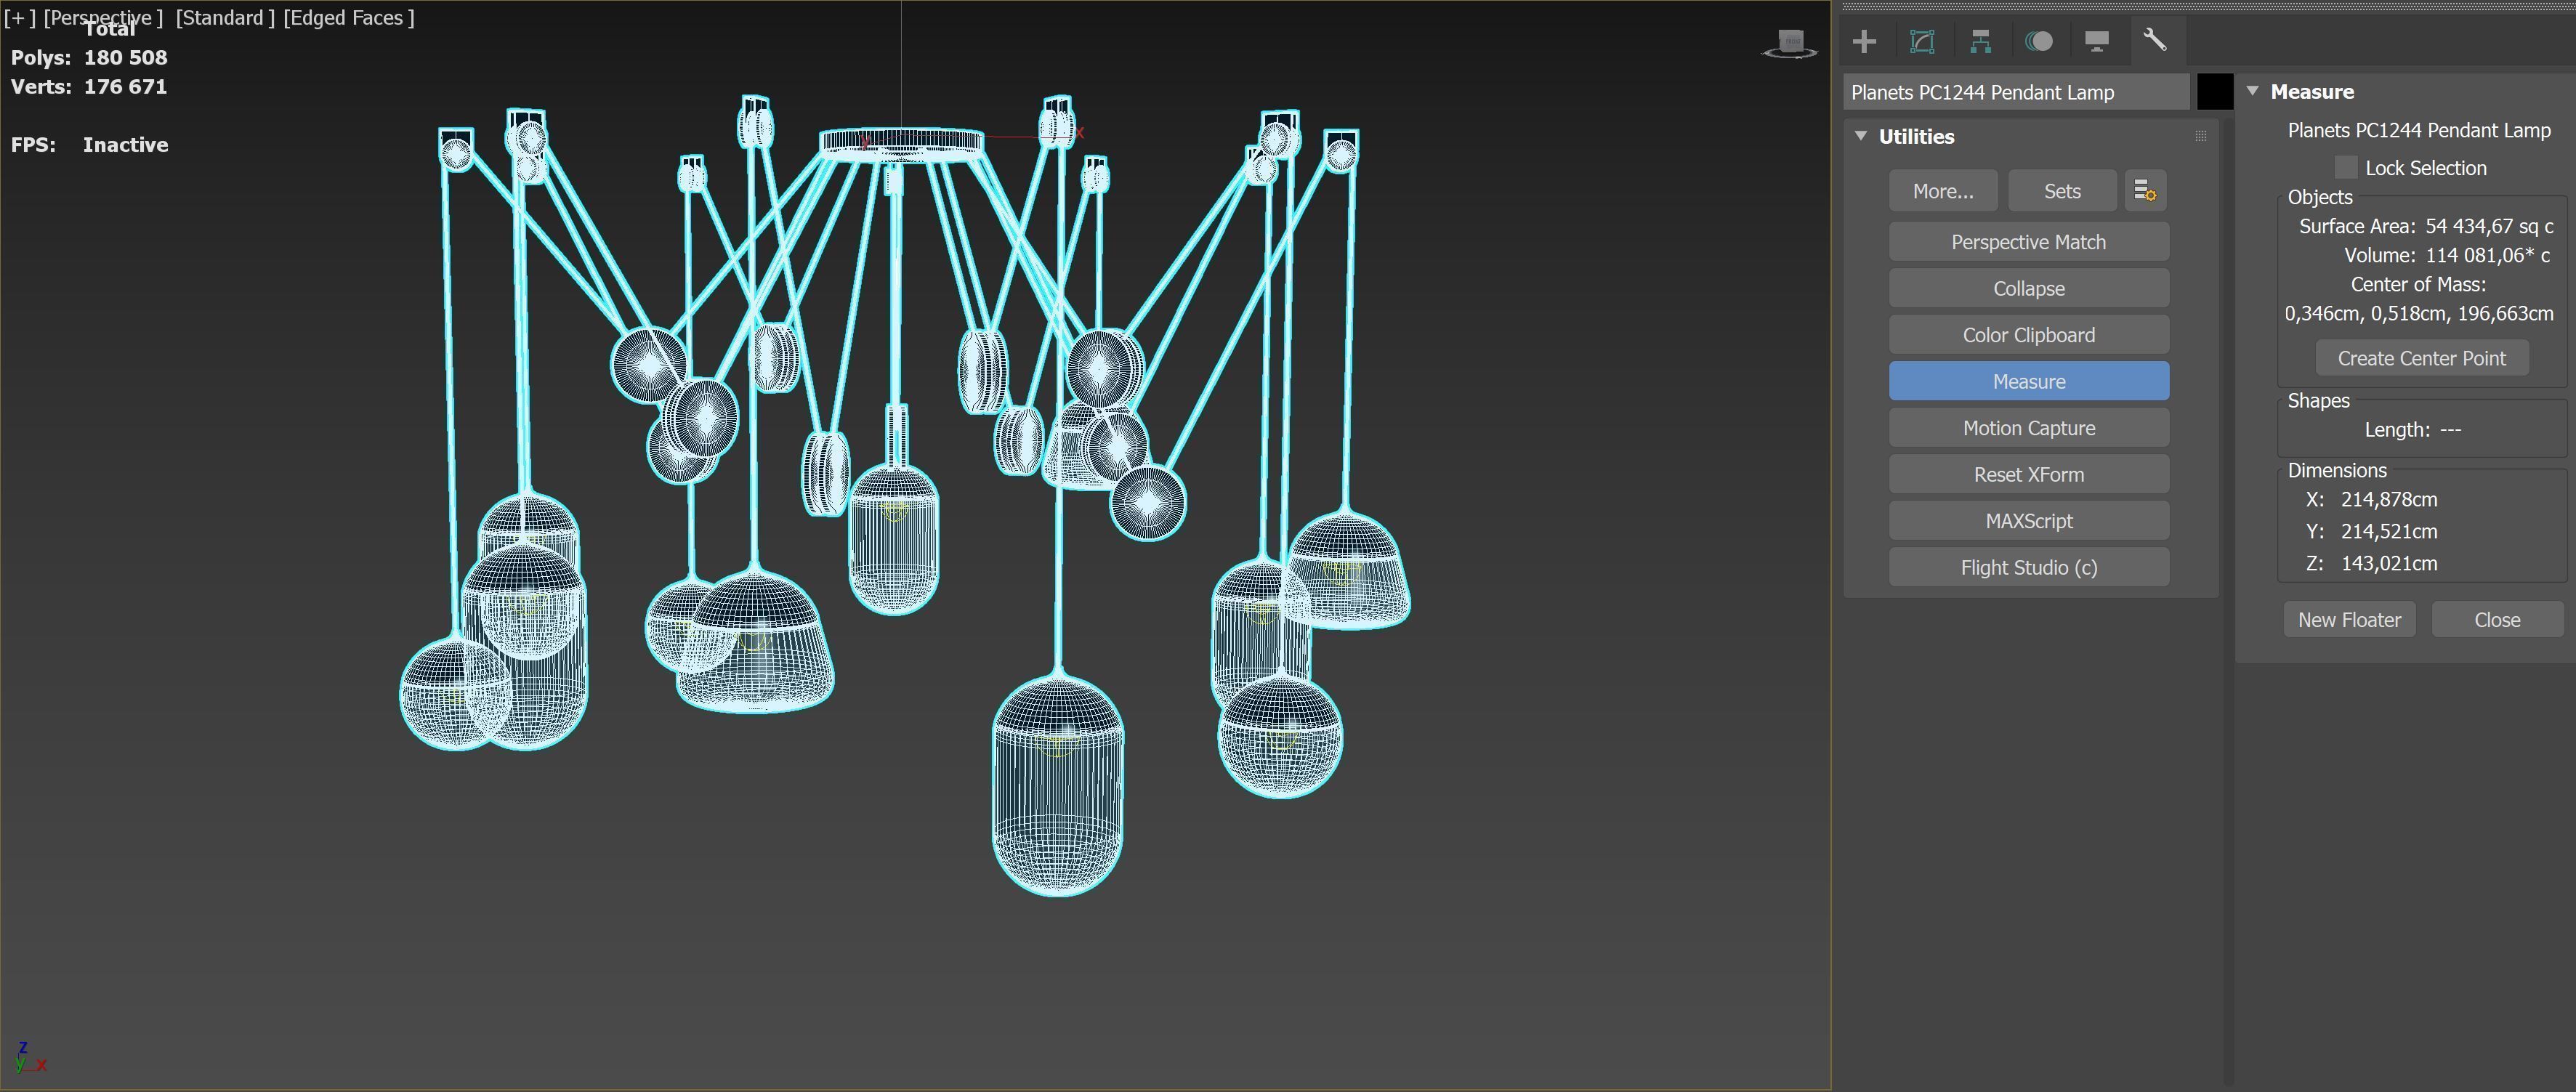Click the Shapes Length value
This screenshot has width=2576, height=1092.
(2450, 429)
